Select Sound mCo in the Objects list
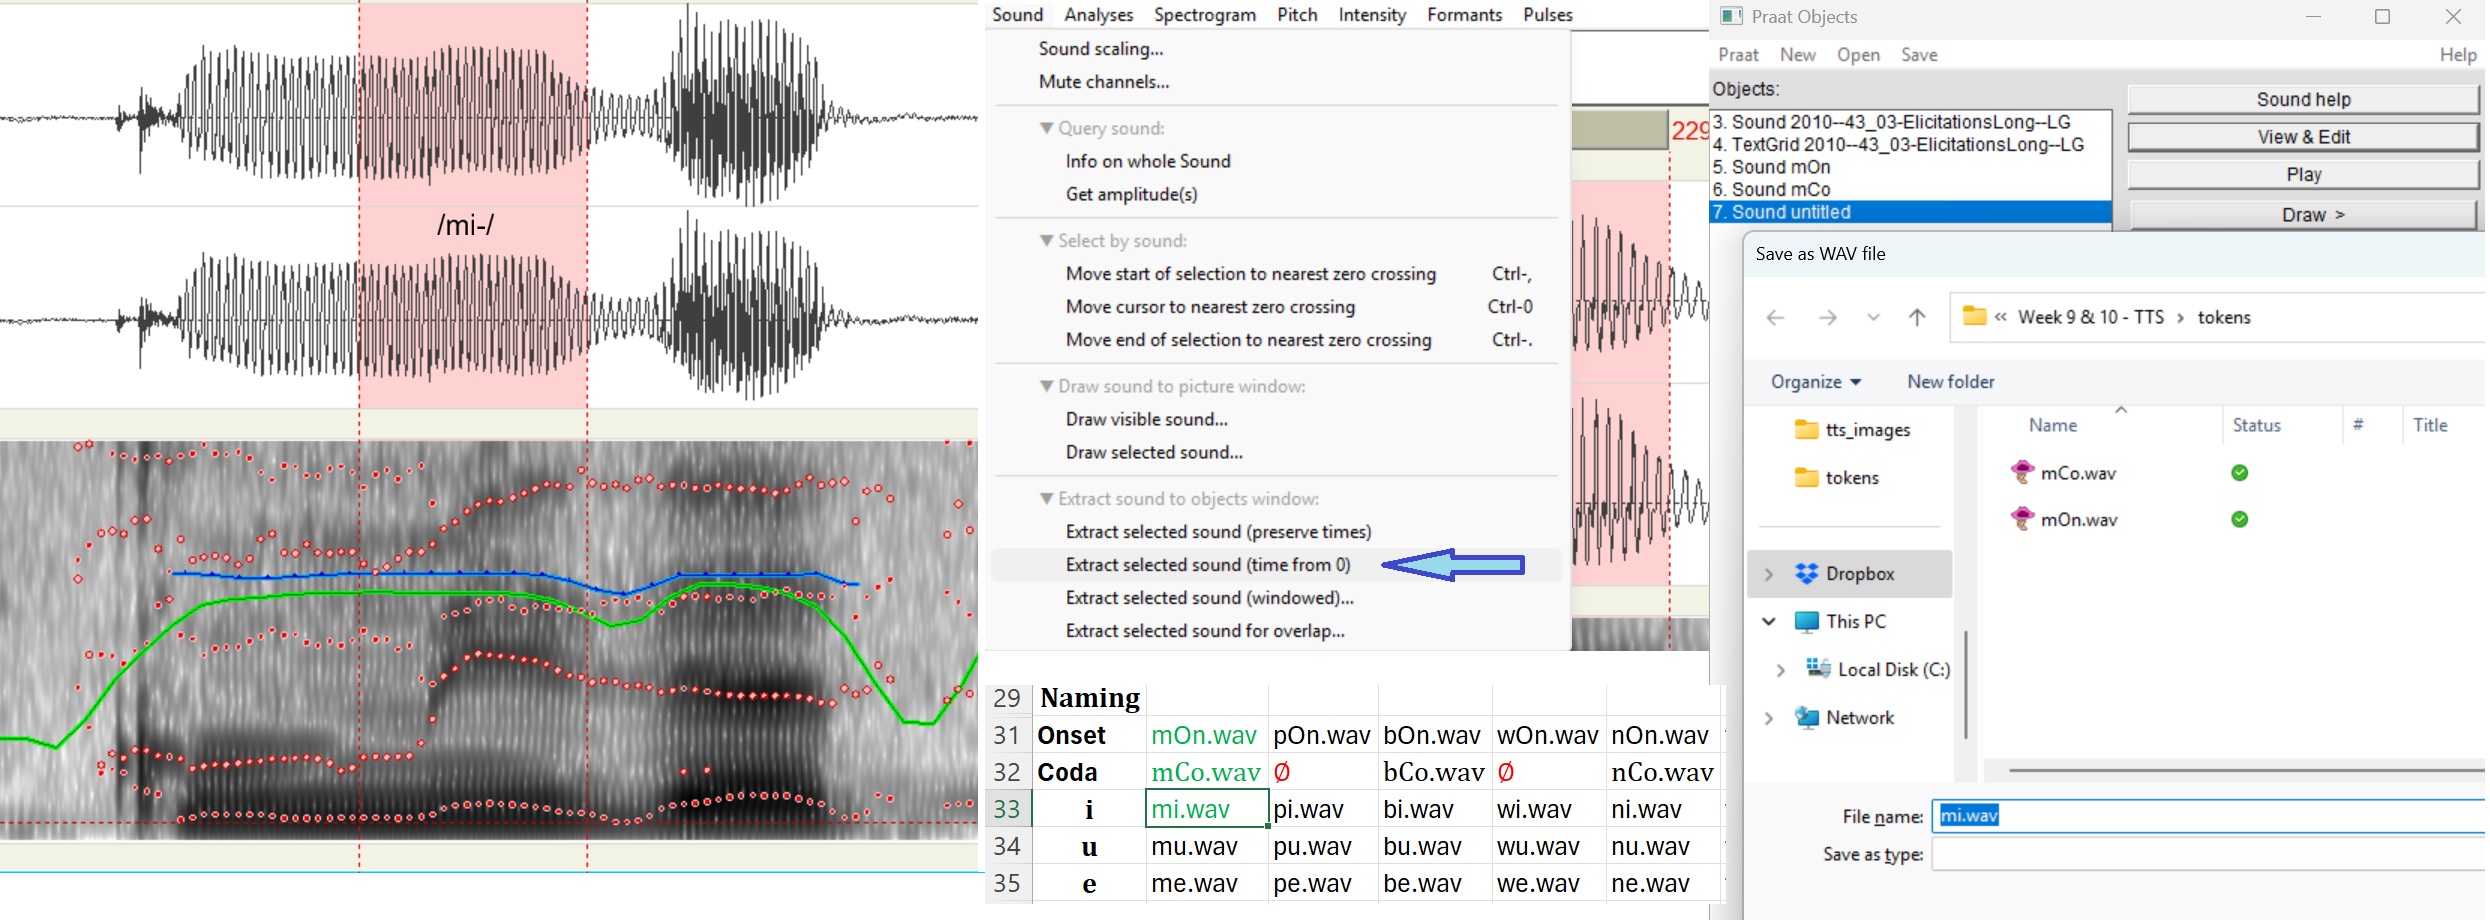This screenshot has width=2490, height=924. tap(1781, 190)
